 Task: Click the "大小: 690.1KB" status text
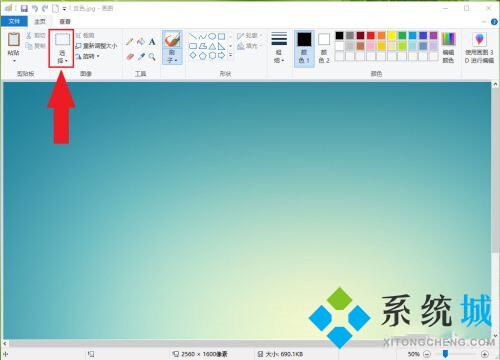[x=284, y=354]
